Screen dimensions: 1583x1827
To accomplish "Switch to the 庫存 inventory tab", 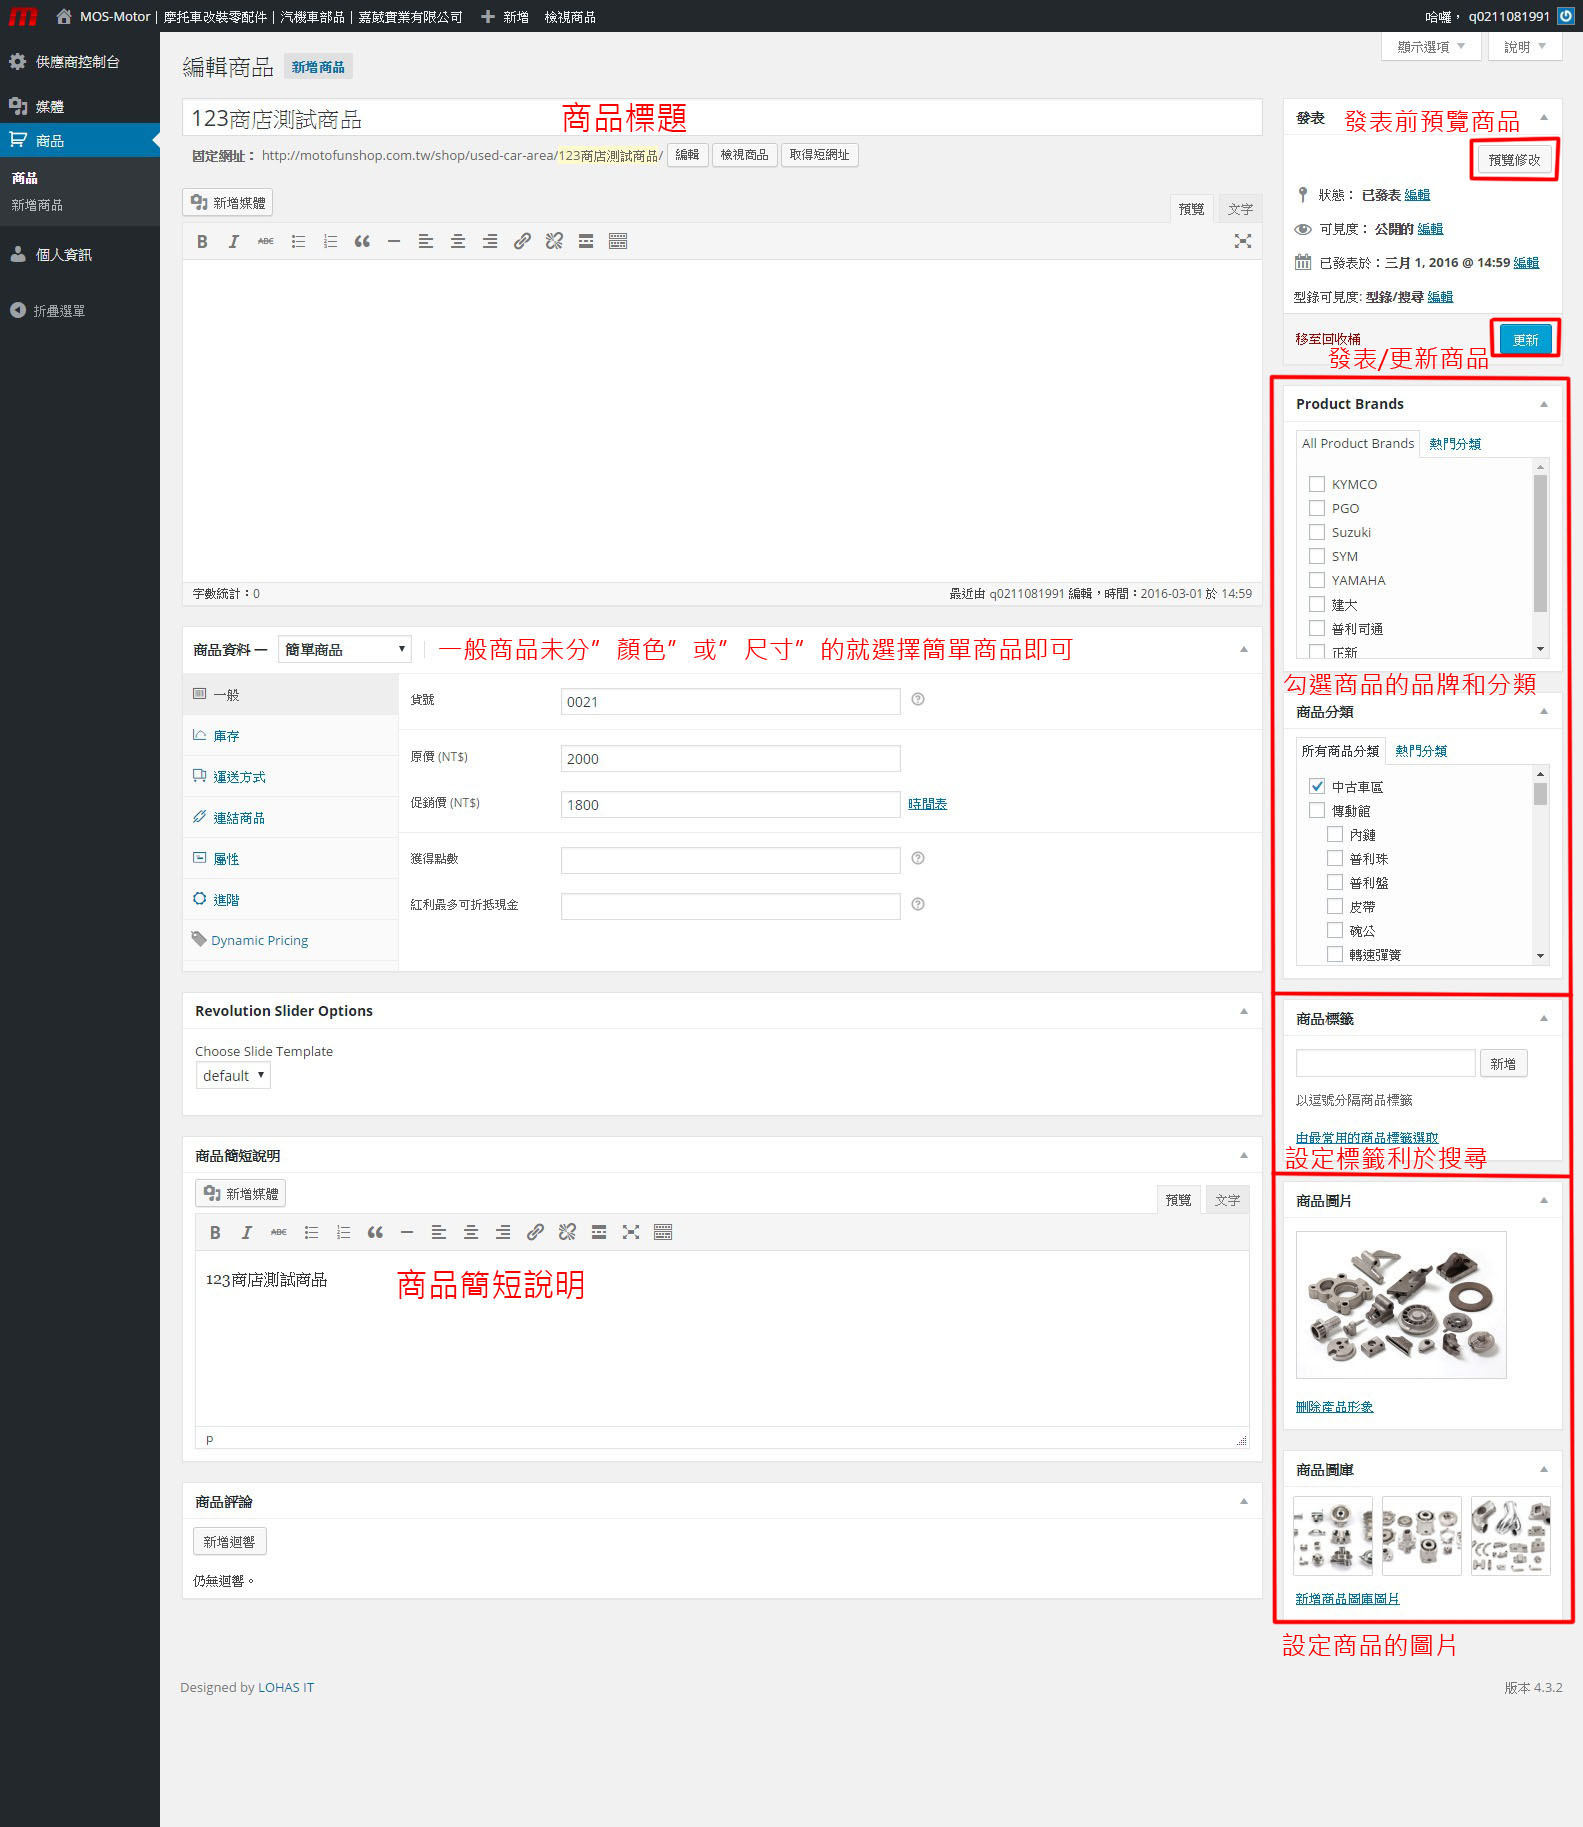I will point(226,736).
